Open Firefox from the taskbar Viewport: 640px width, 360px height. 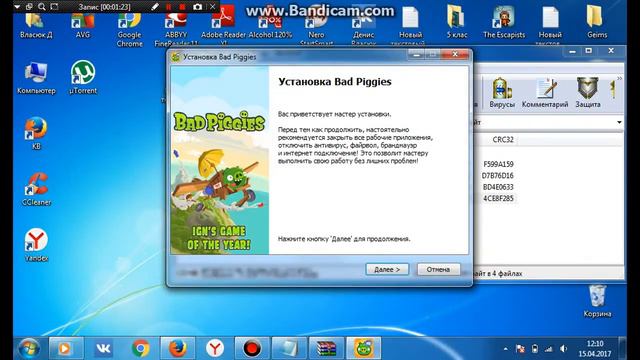tap(178, 348)
